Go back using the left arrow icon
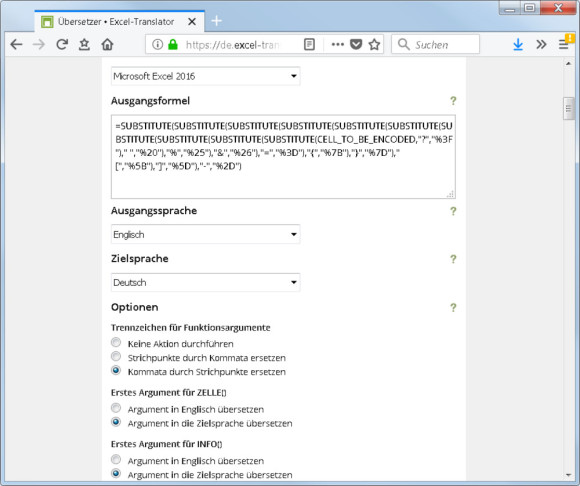This screenshot has width=580, height=486. click(x=16, y=45)
